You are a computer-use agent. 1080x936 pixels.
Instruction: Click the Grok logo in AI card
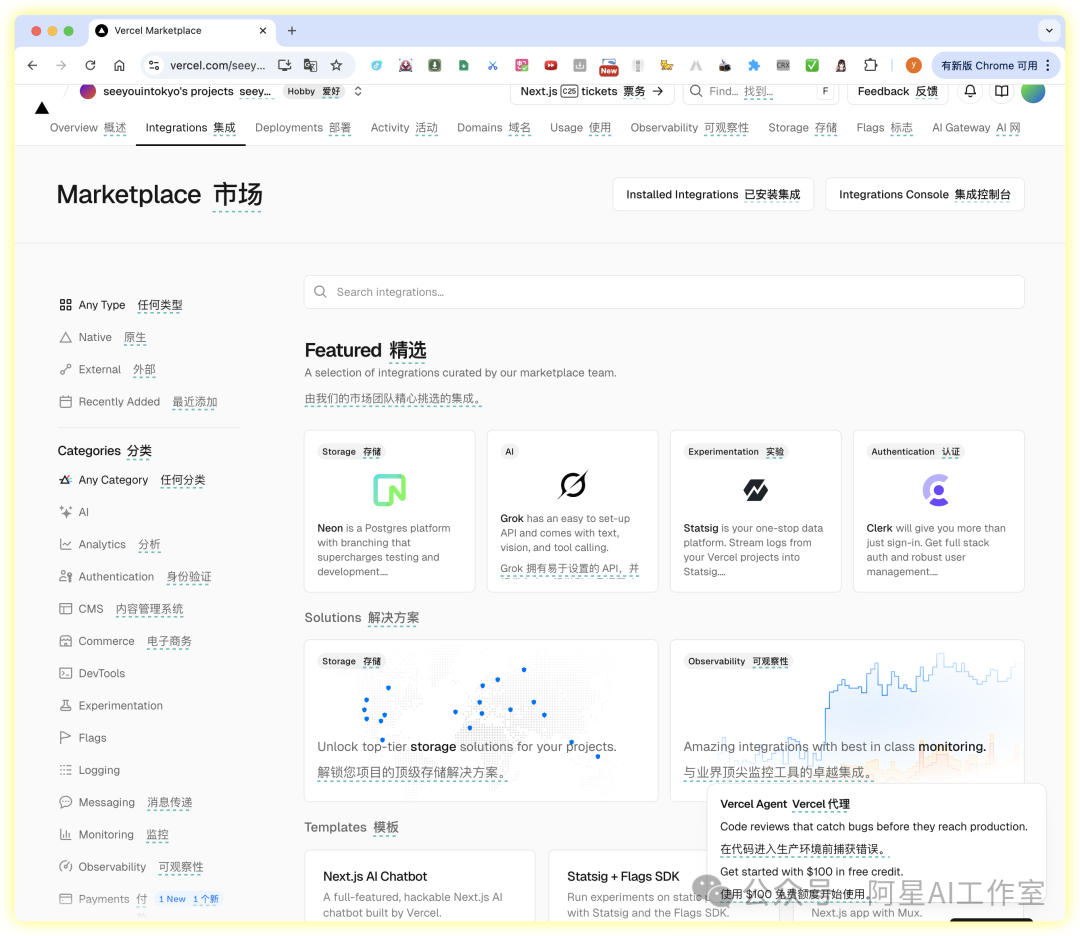572,484
